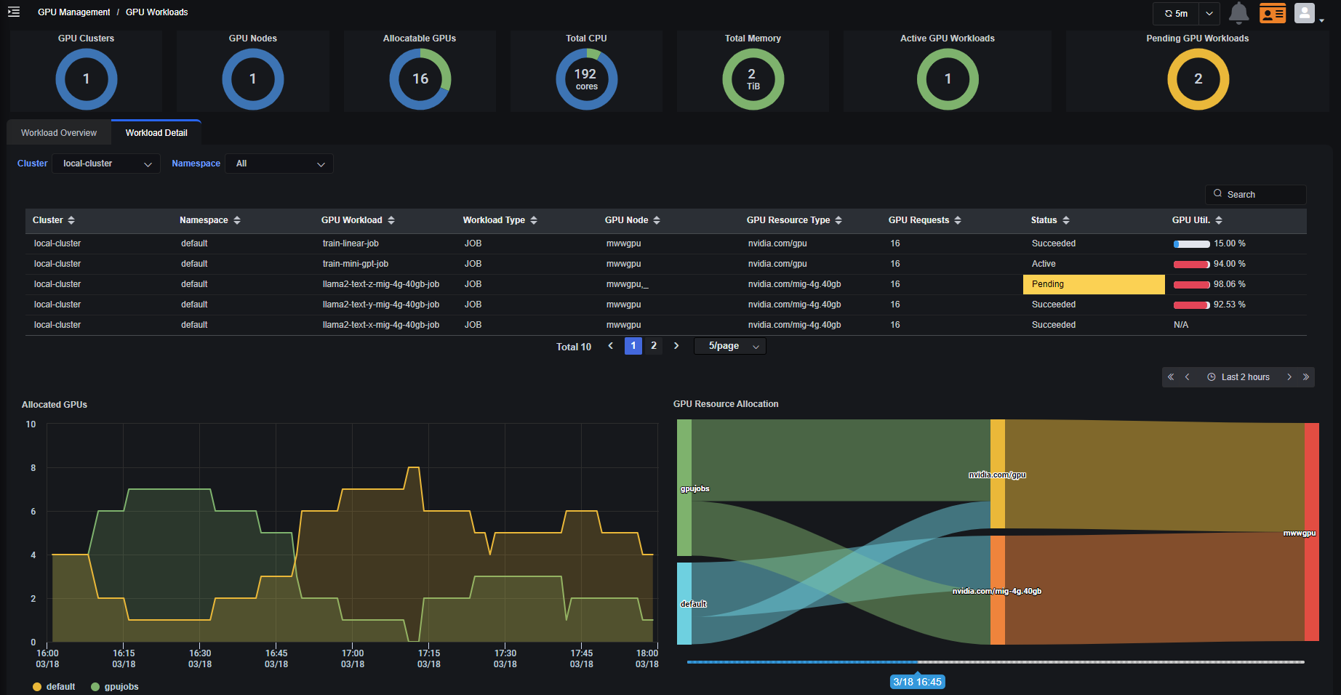
Task: Click the llama2-text-x-mig-4g-40gb-job workload
Action: click(x=380, y=325)
